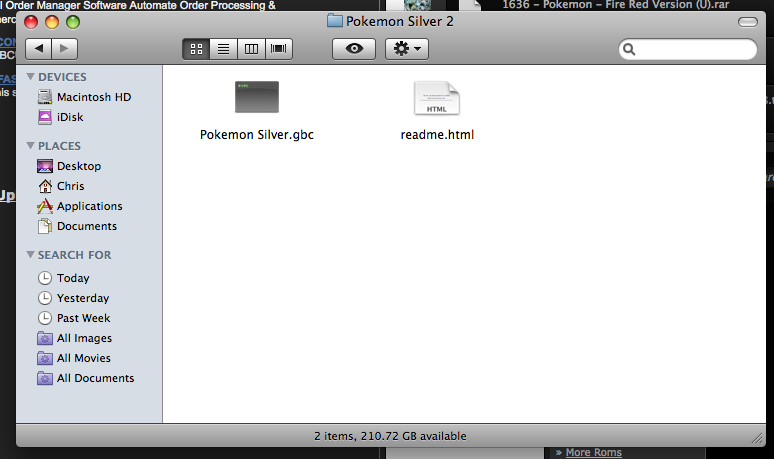Click the More Roms link in browser

pyautogui.click(x=593, y=452)
